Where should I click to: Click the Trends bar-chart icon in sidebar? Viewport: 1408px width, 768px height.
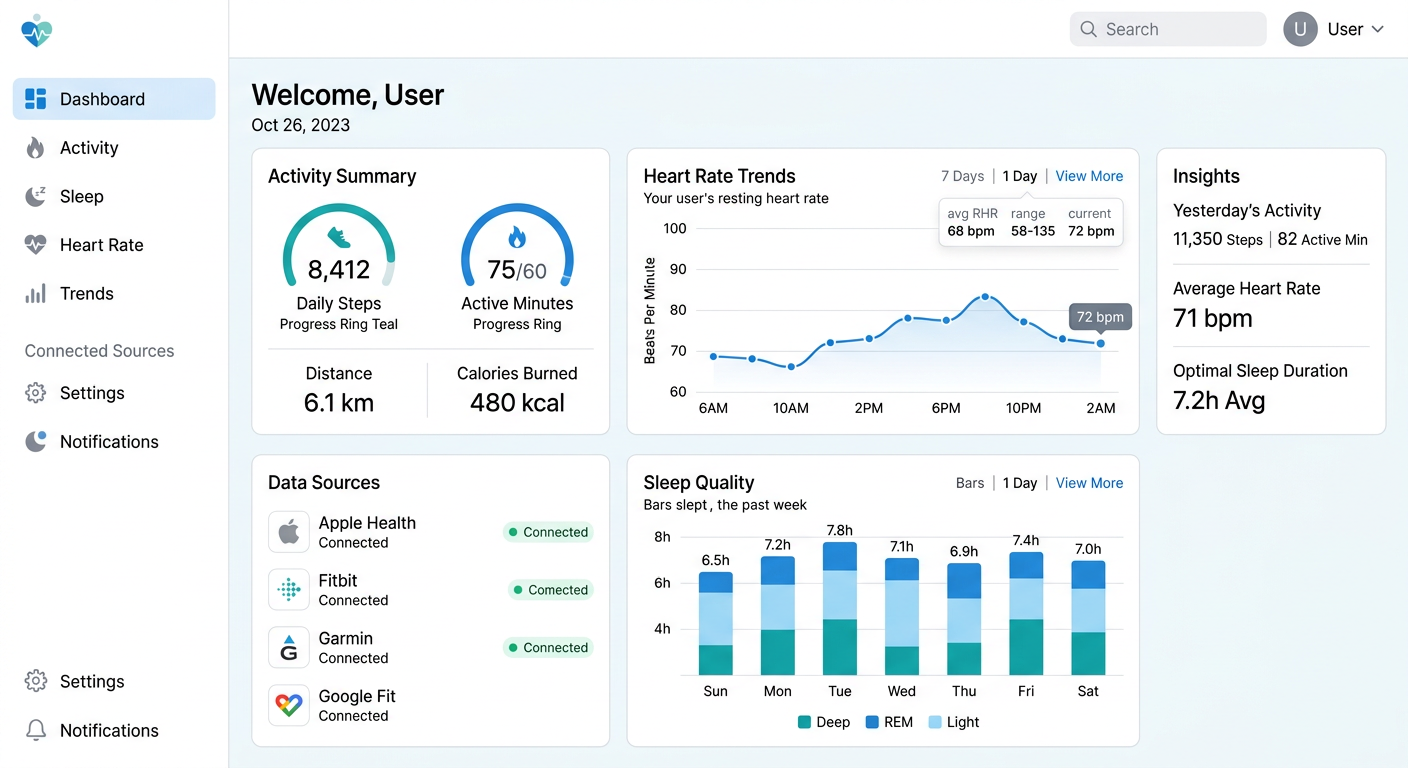pyautogui.click(x=35, y=294)
